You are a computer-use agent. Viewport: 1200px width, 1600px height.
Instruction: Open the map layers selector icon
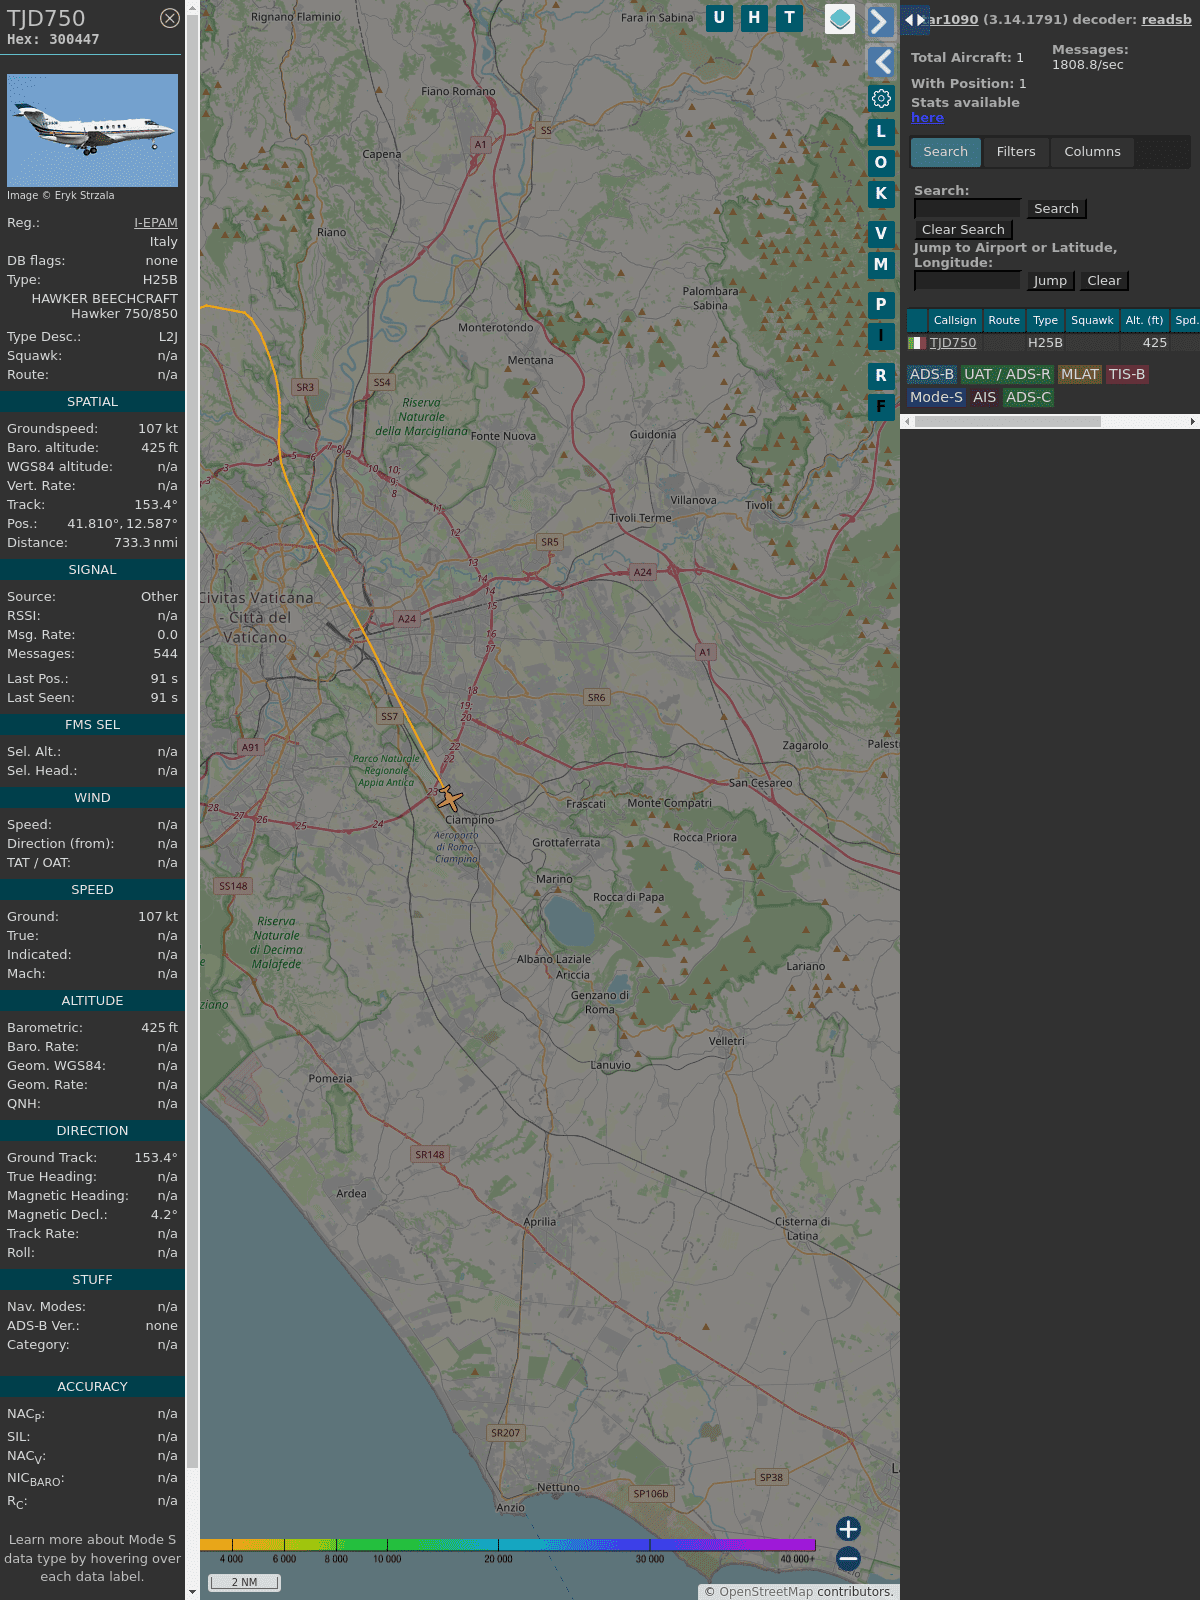(x=840, y=19)
